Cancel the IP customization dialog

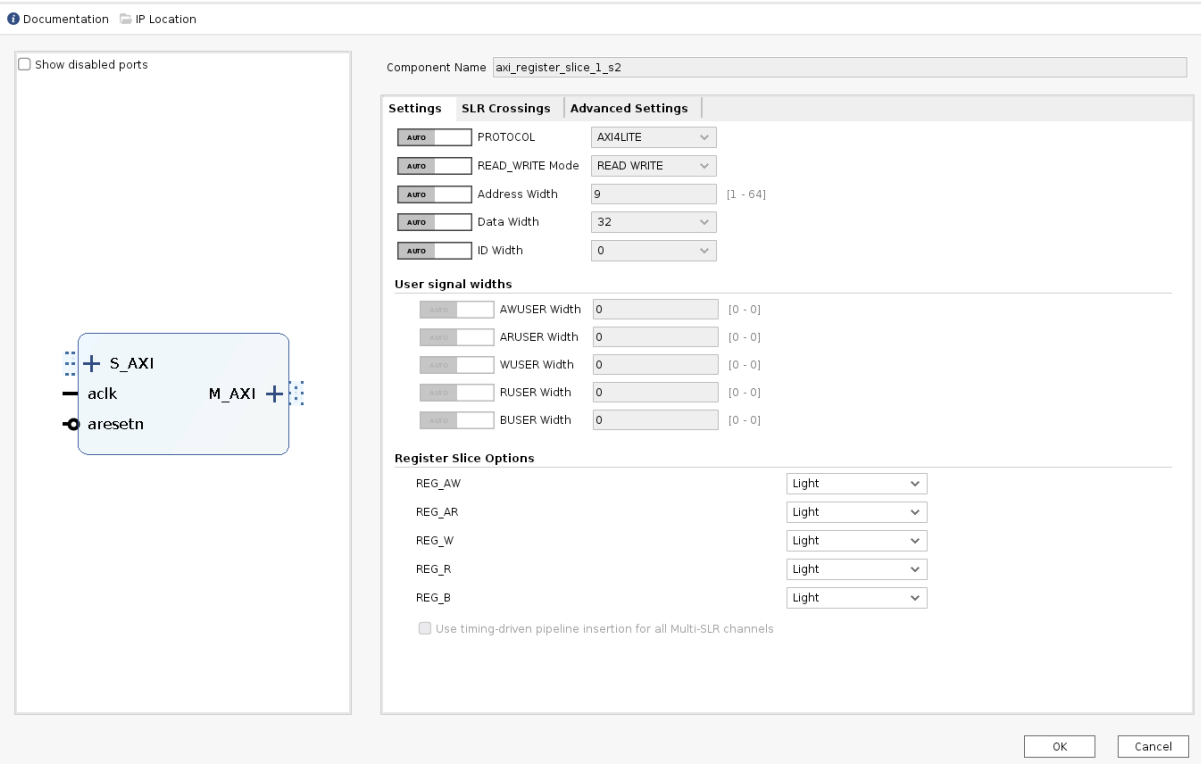click(x=1152, y=746)
